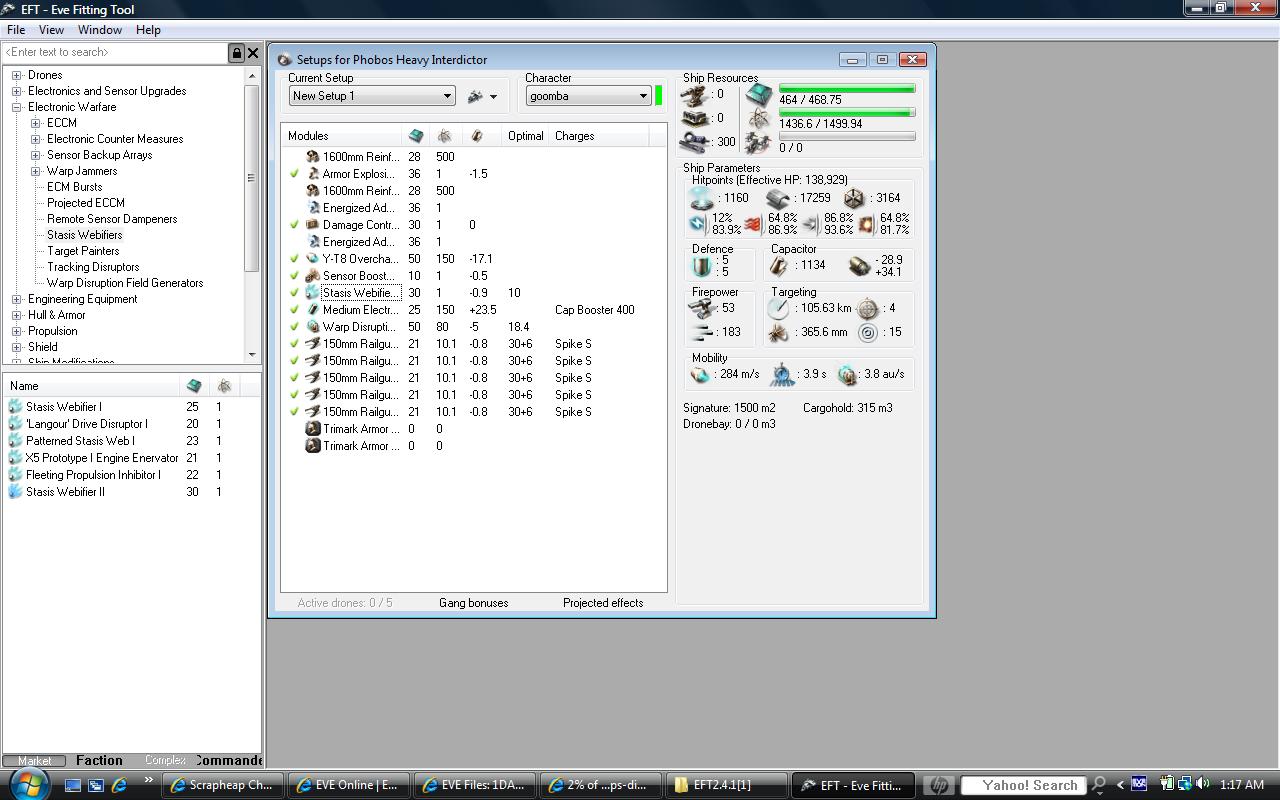
Task: Toggle the checkmark for Medium Electr... module
Action: [294, 310]
